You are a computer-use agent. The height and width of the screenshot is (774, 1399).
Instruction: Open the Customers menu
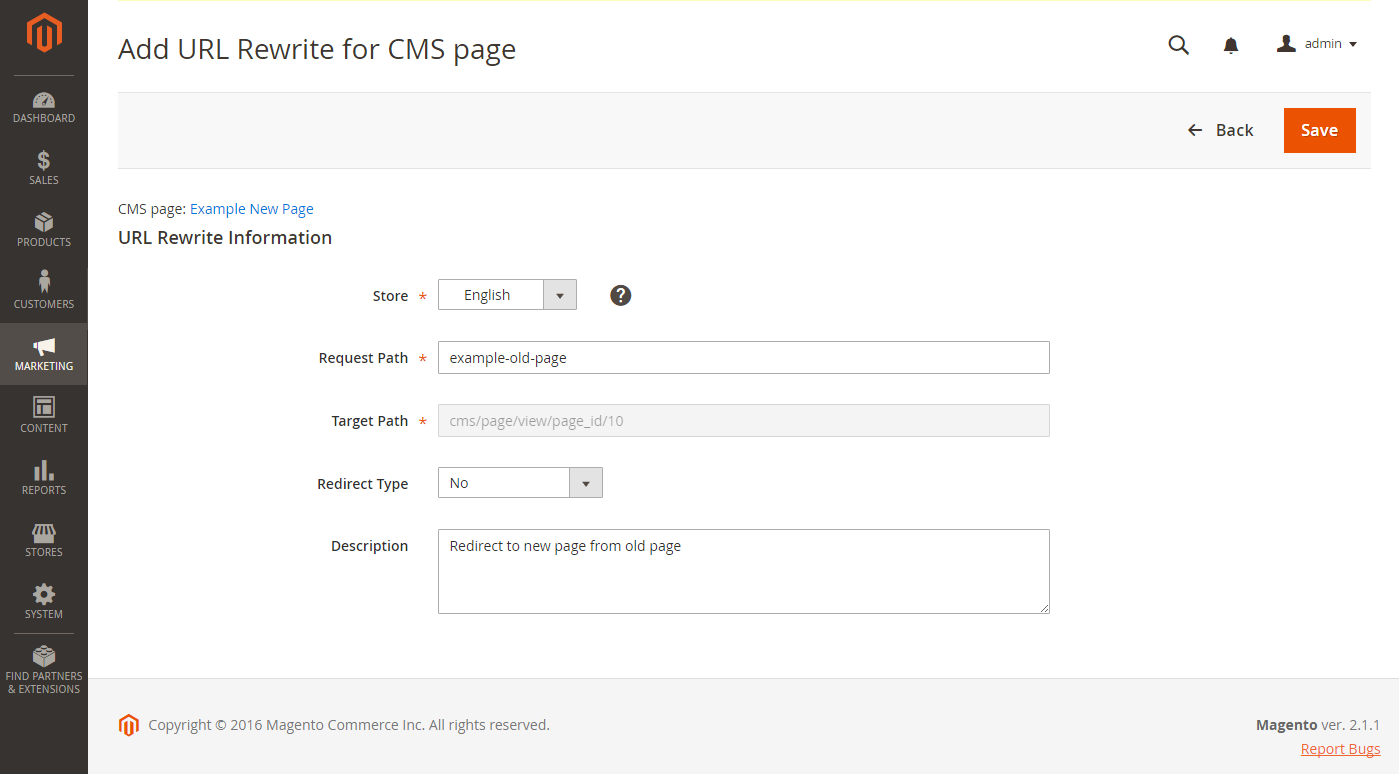point(44,292)
